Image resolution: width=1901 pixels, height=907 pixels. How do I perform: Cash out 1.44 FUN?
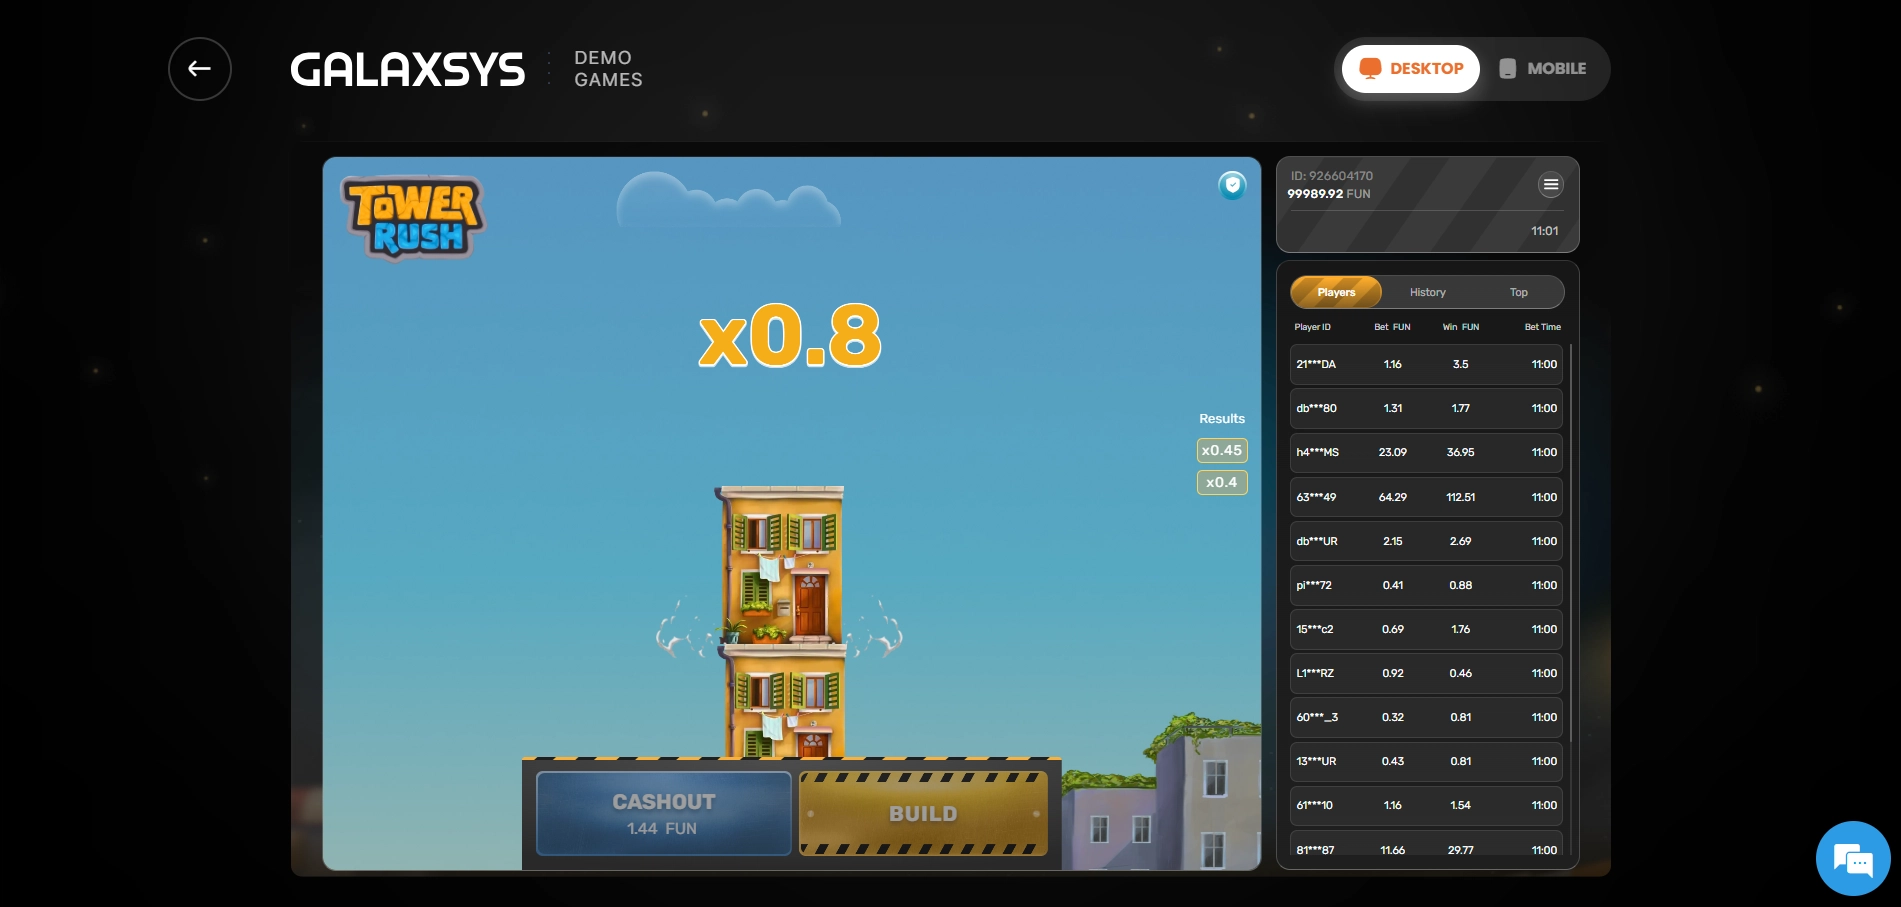pyautogui.click(x=664, y=814)
